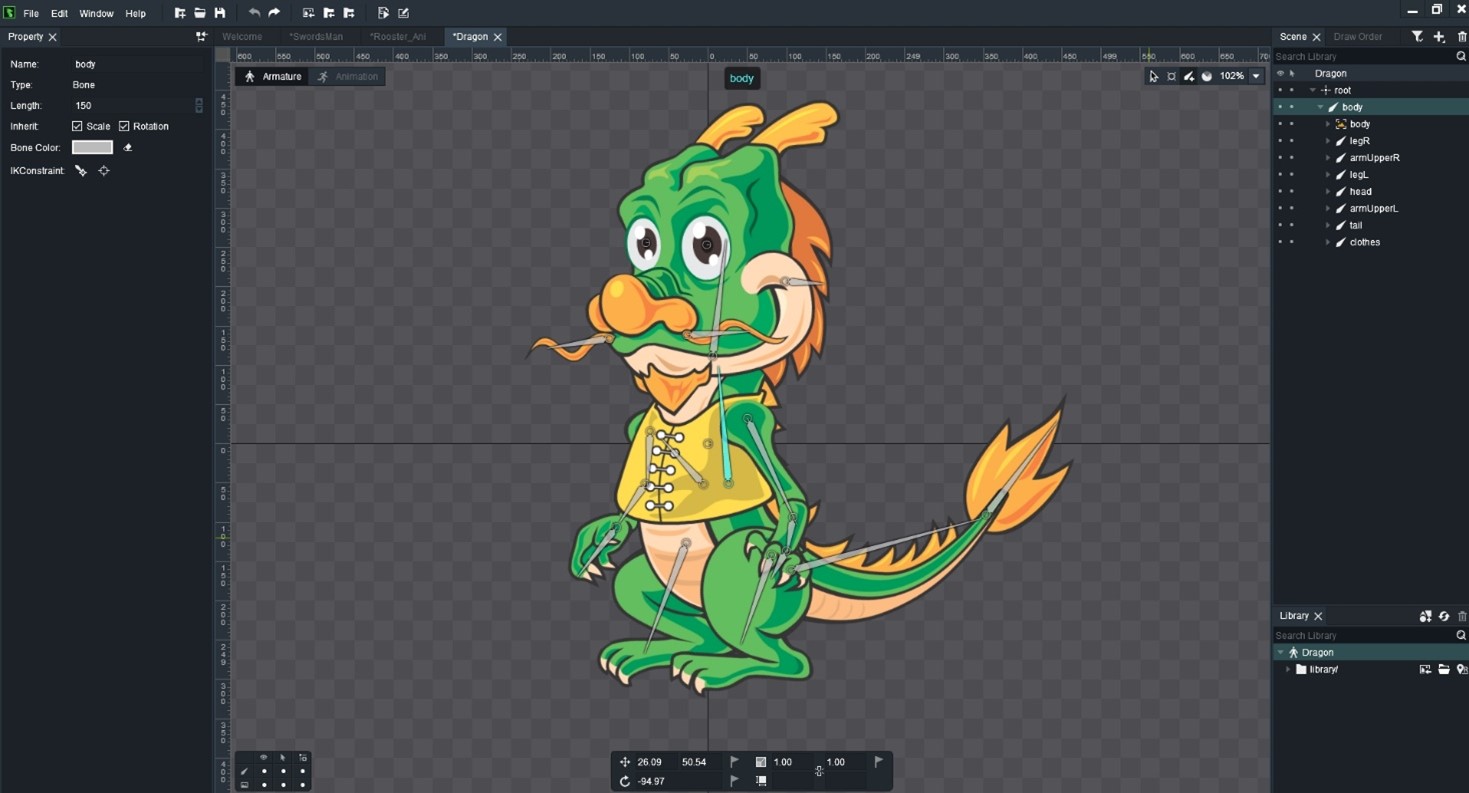Image resolution: width=1469 pixels, height=793 pixels.
Task: Click the position key flag icon
Action: click(734, 762)
